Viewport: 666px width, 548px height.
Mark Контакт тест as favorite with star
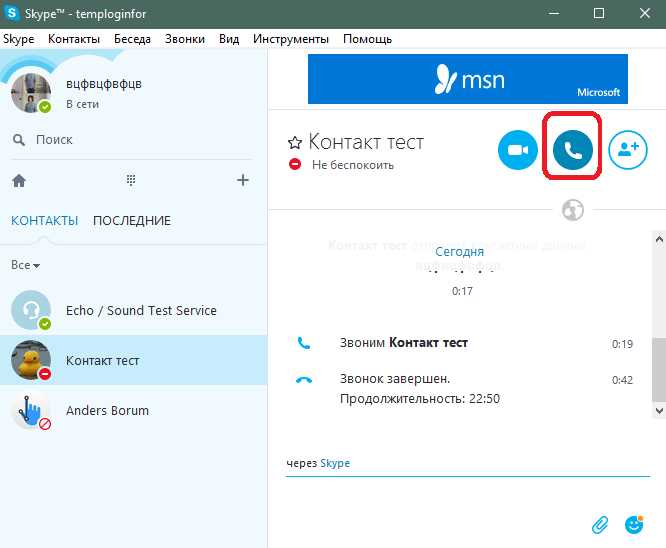[294, 142]
